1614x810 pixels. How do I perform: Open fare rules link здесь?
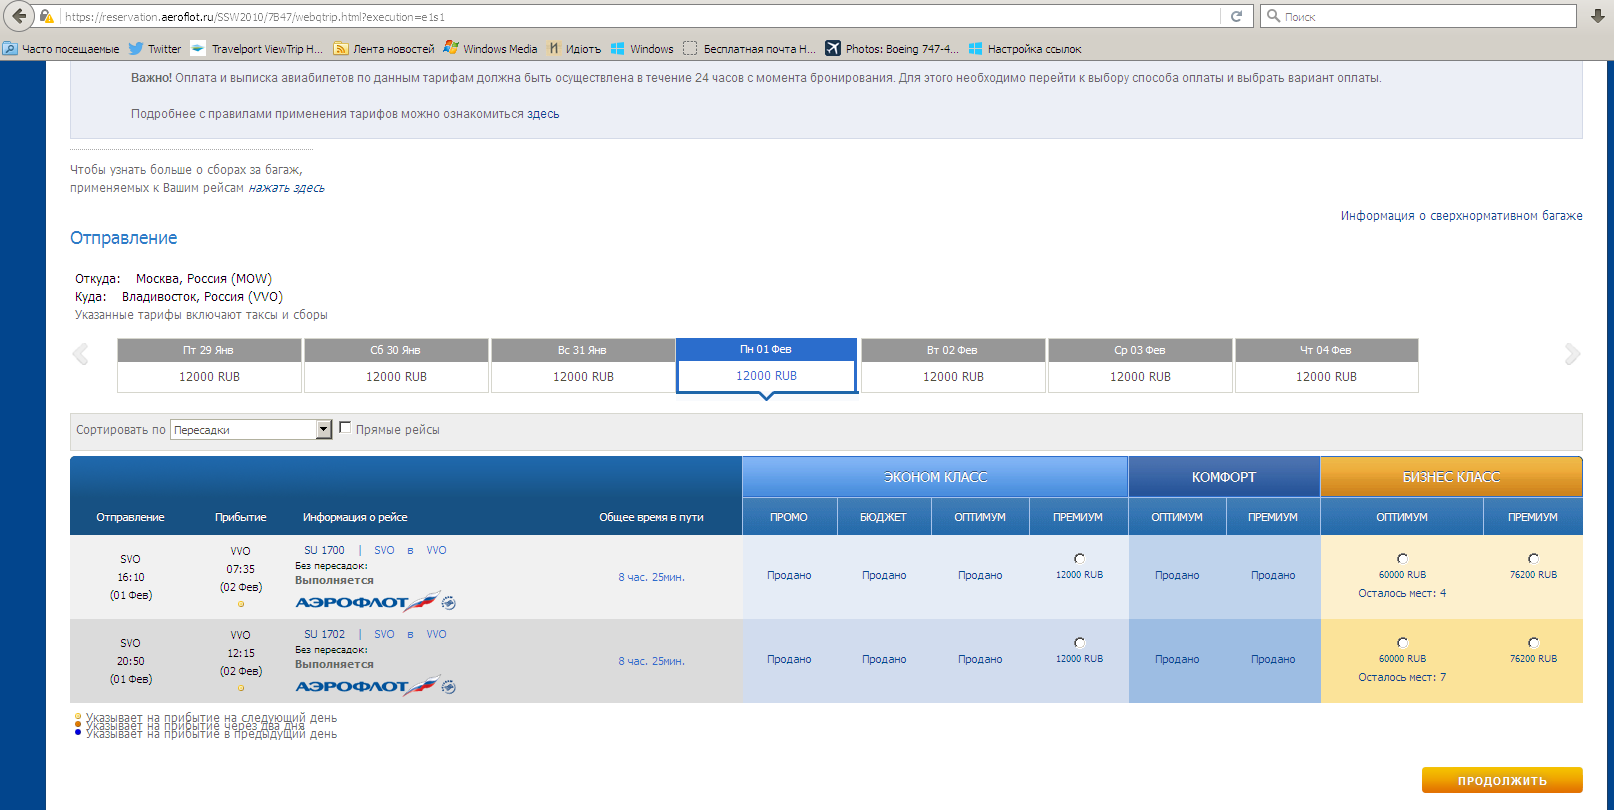coord(543,114)
